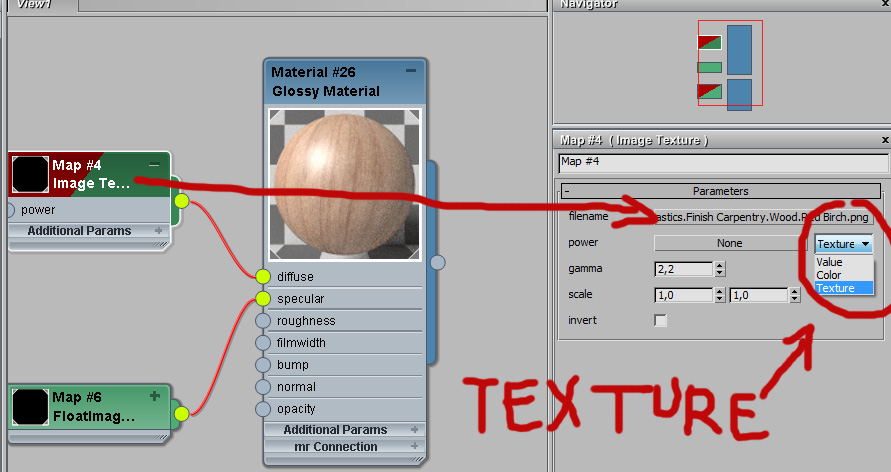Select the filmwidth slot label

pos(301,342)
